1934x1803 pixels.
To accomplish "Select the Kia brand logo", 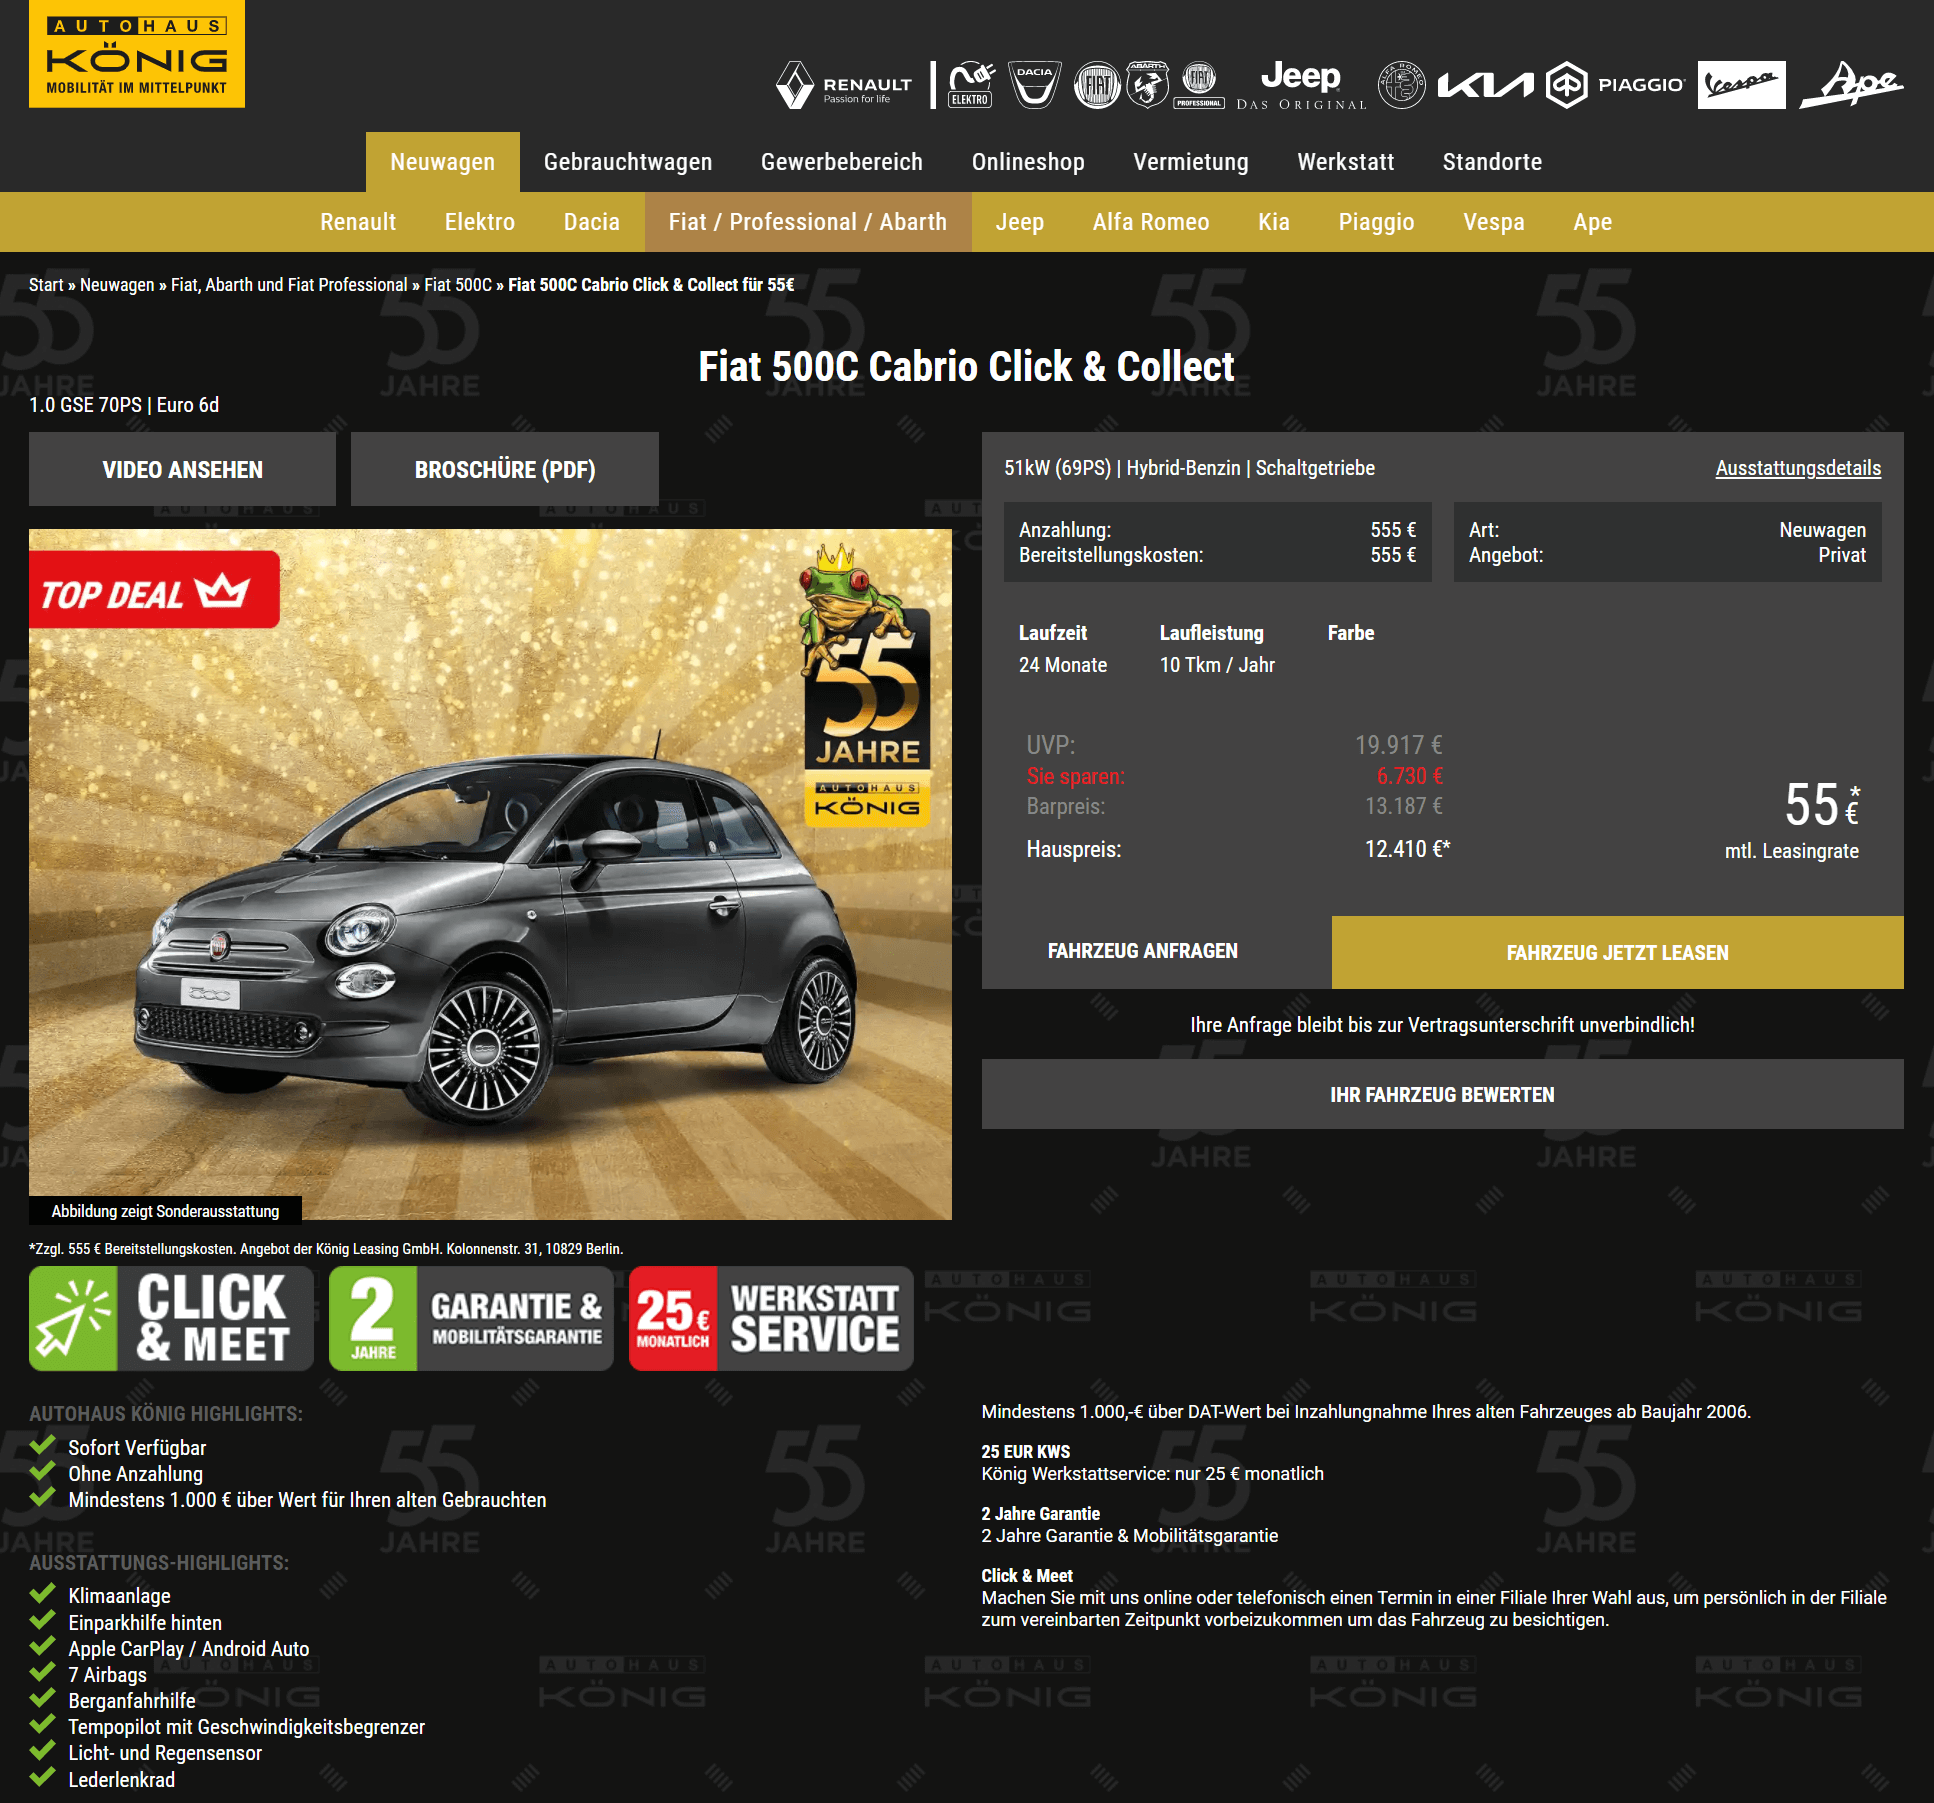I will point(1485,86).
